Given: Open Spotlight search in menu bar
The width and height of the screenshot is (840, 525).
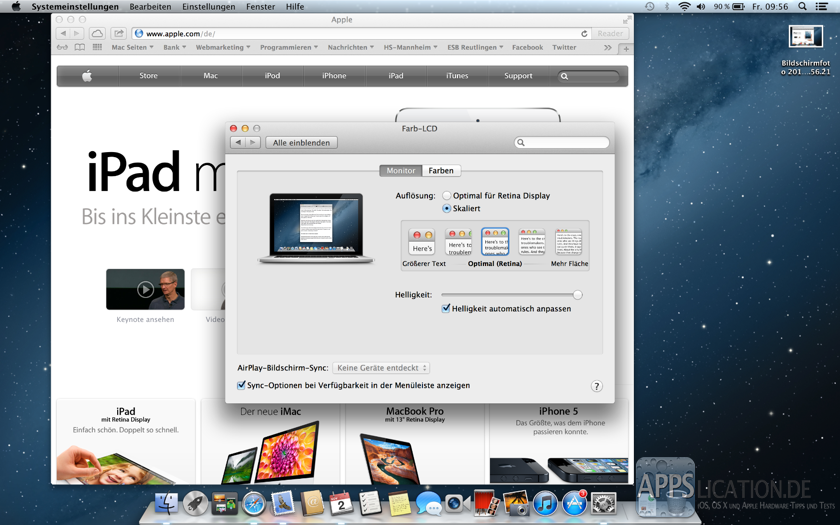Looking at the screenshot, I should pyautogui.click(x=802, y=6).
